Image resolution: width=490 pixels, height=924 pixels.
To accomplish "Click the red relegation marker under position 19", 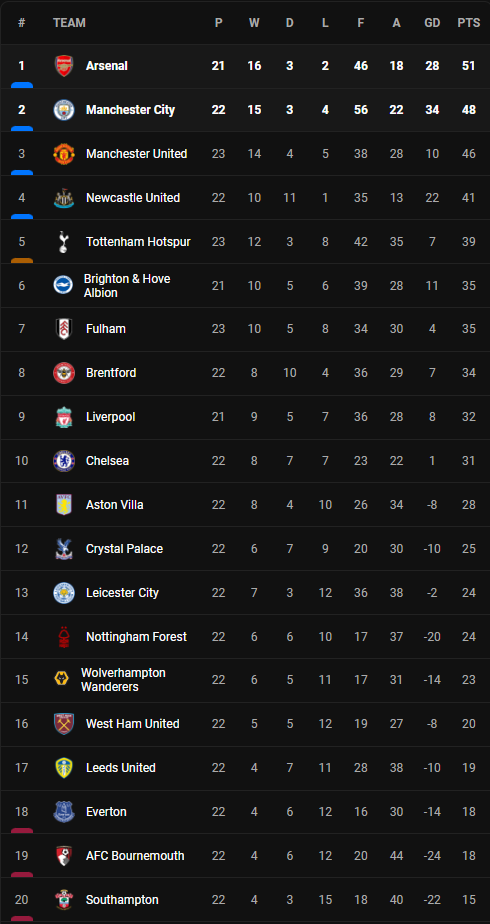I will (22, 874).
